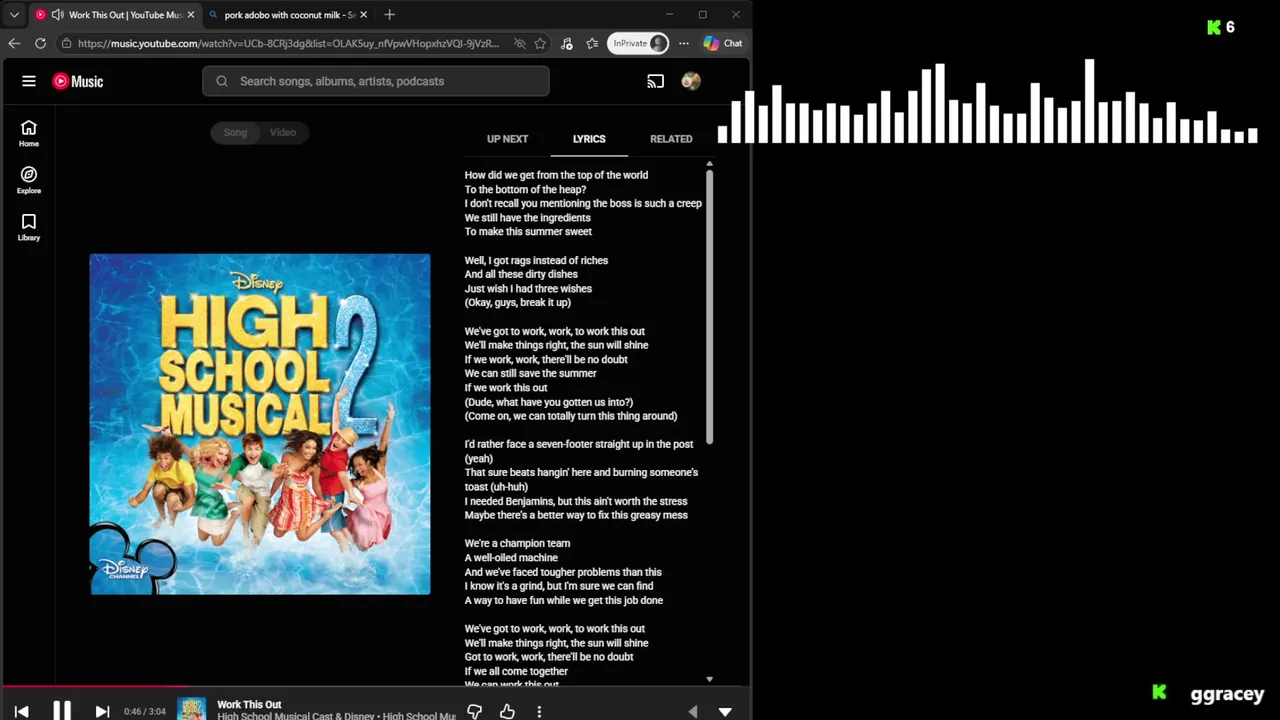The height and width of the screenshot is (720, 1280).
Task: Mute the Work This Out tab audio
Action: click(57, 15)
